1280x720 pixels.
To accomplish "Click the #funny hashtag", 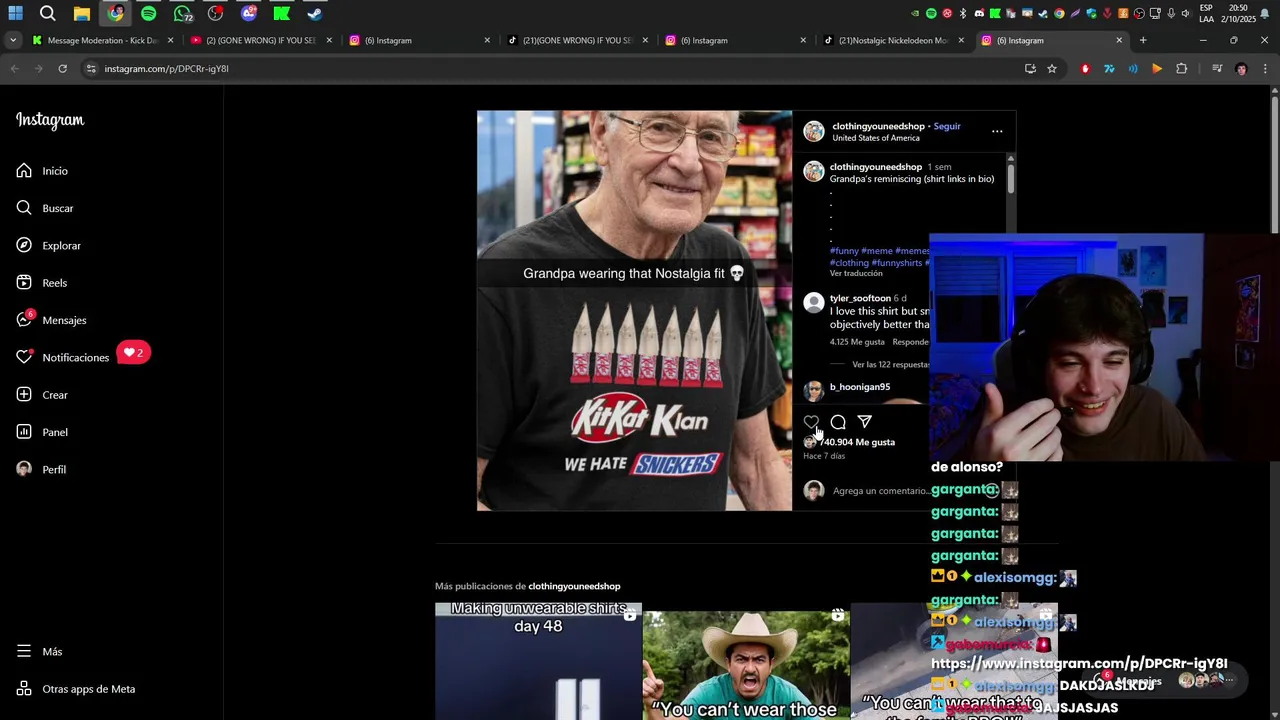I will tap(844, 251).
